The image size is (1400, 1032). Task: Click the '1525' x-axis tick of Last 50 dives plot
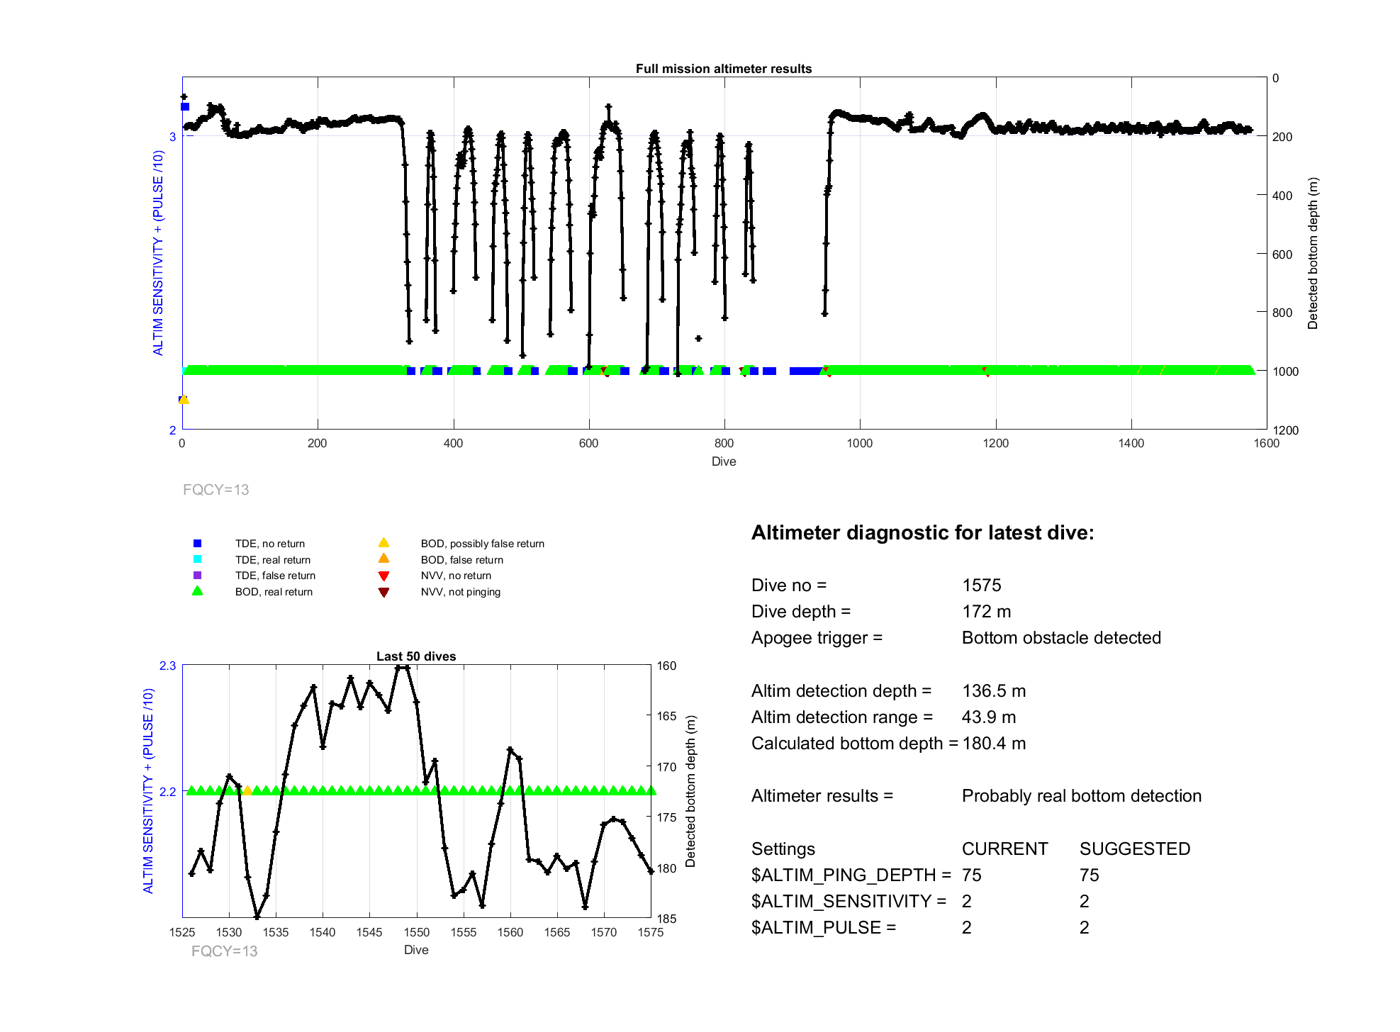pos(182,932)
